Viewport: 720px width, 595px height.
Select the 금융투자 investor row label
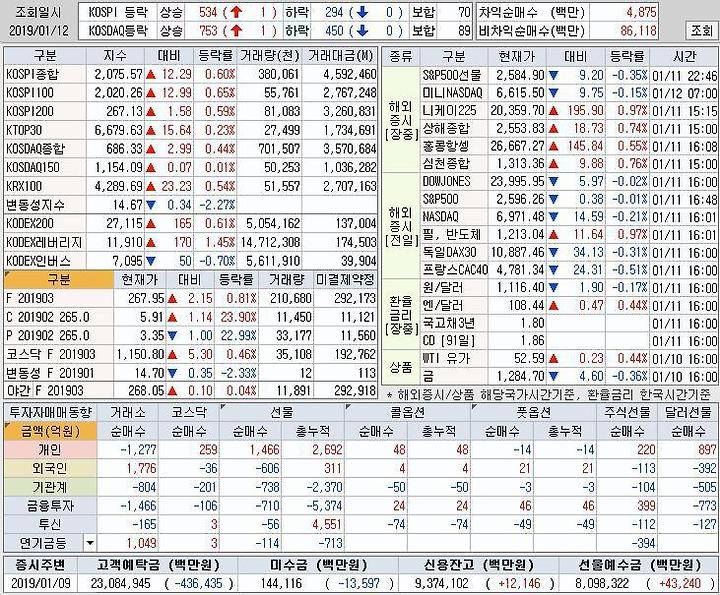tap(49, 506)
